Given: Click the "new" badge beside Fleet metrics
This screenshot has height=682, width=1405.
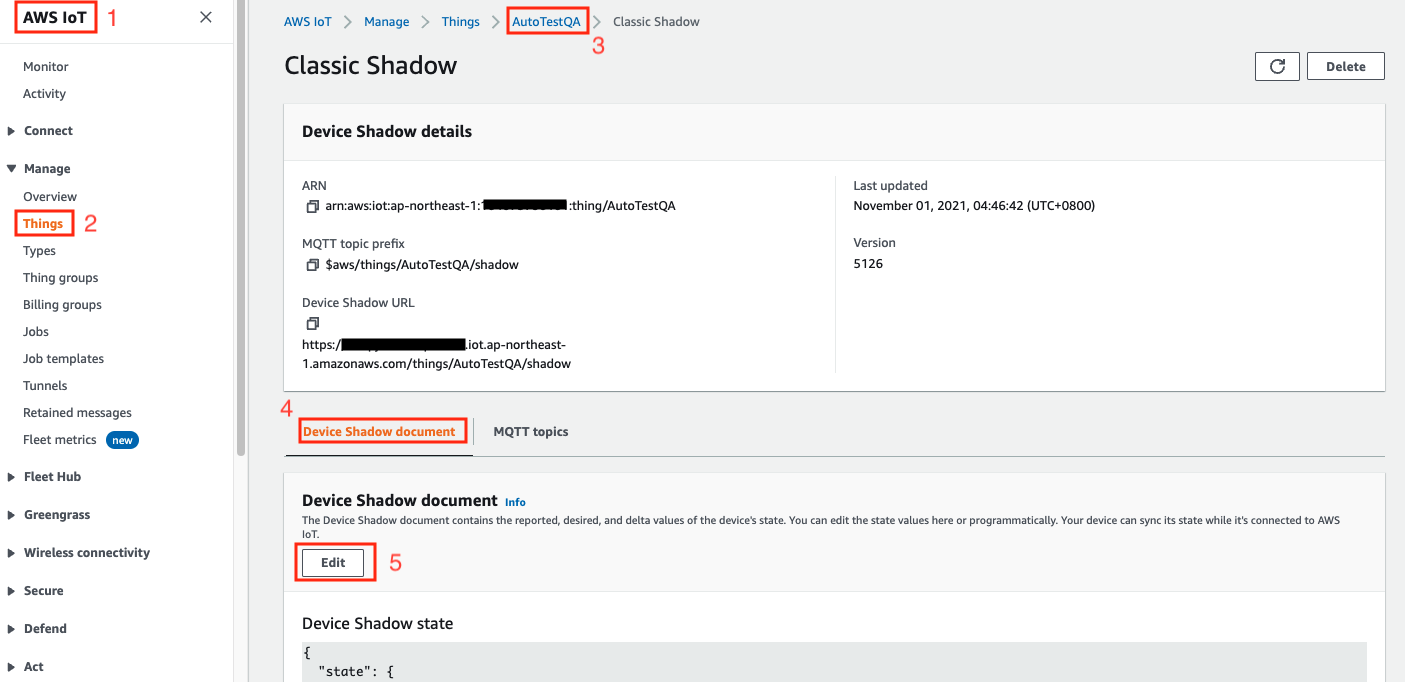Looking at the screenshot, I should (x=122, y=440).
